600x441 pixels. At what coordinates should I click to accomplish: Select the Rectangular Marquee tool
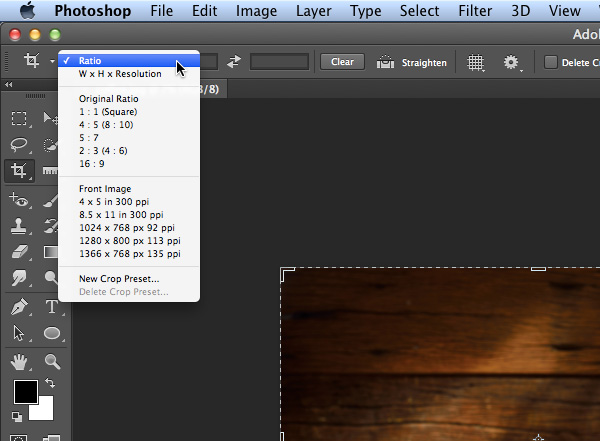tap(19, 119)
